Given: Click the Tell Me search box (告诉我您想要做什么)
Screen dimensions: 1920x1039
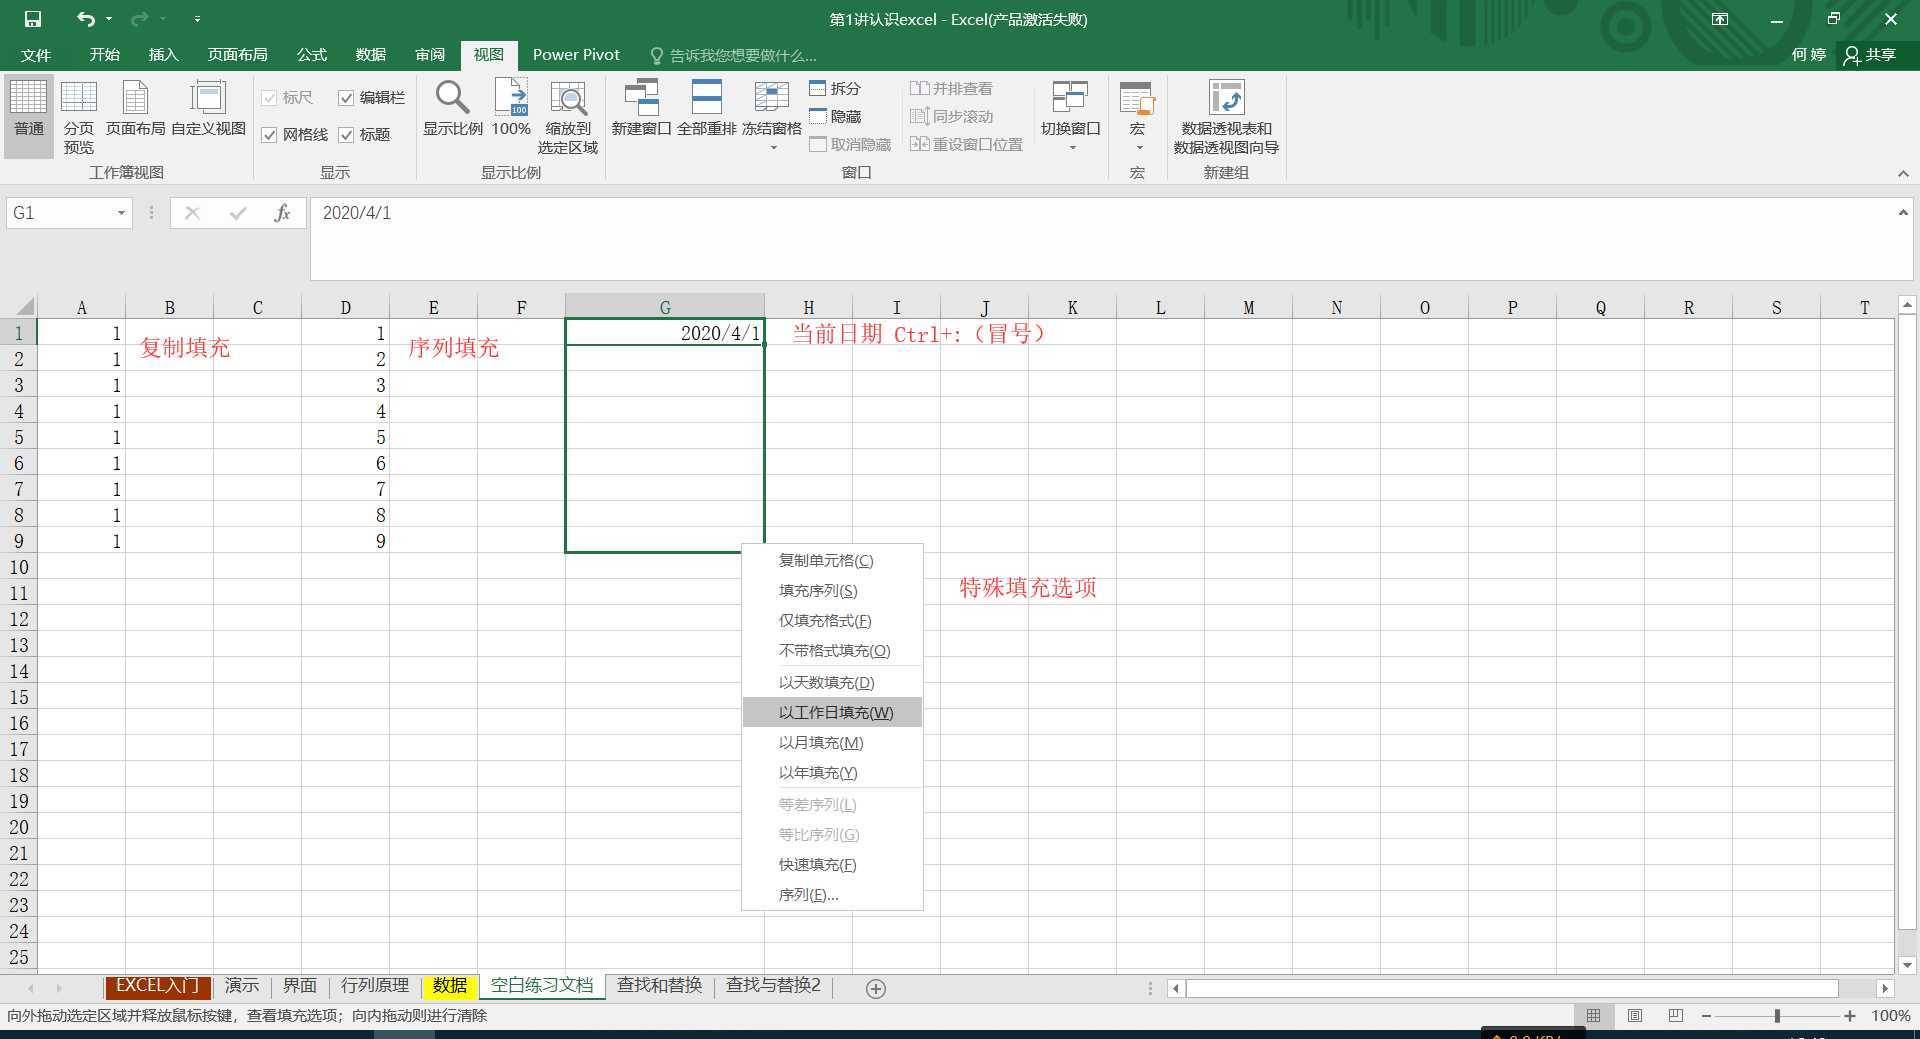Looking at the screenshot, I should pyautogui.click(x=733, y=55).
